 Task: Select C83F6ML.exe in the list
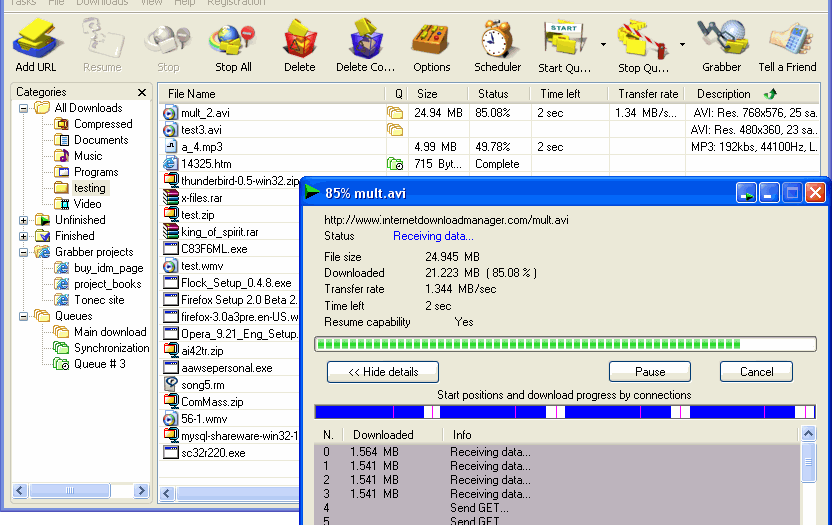tap(214, 249)
